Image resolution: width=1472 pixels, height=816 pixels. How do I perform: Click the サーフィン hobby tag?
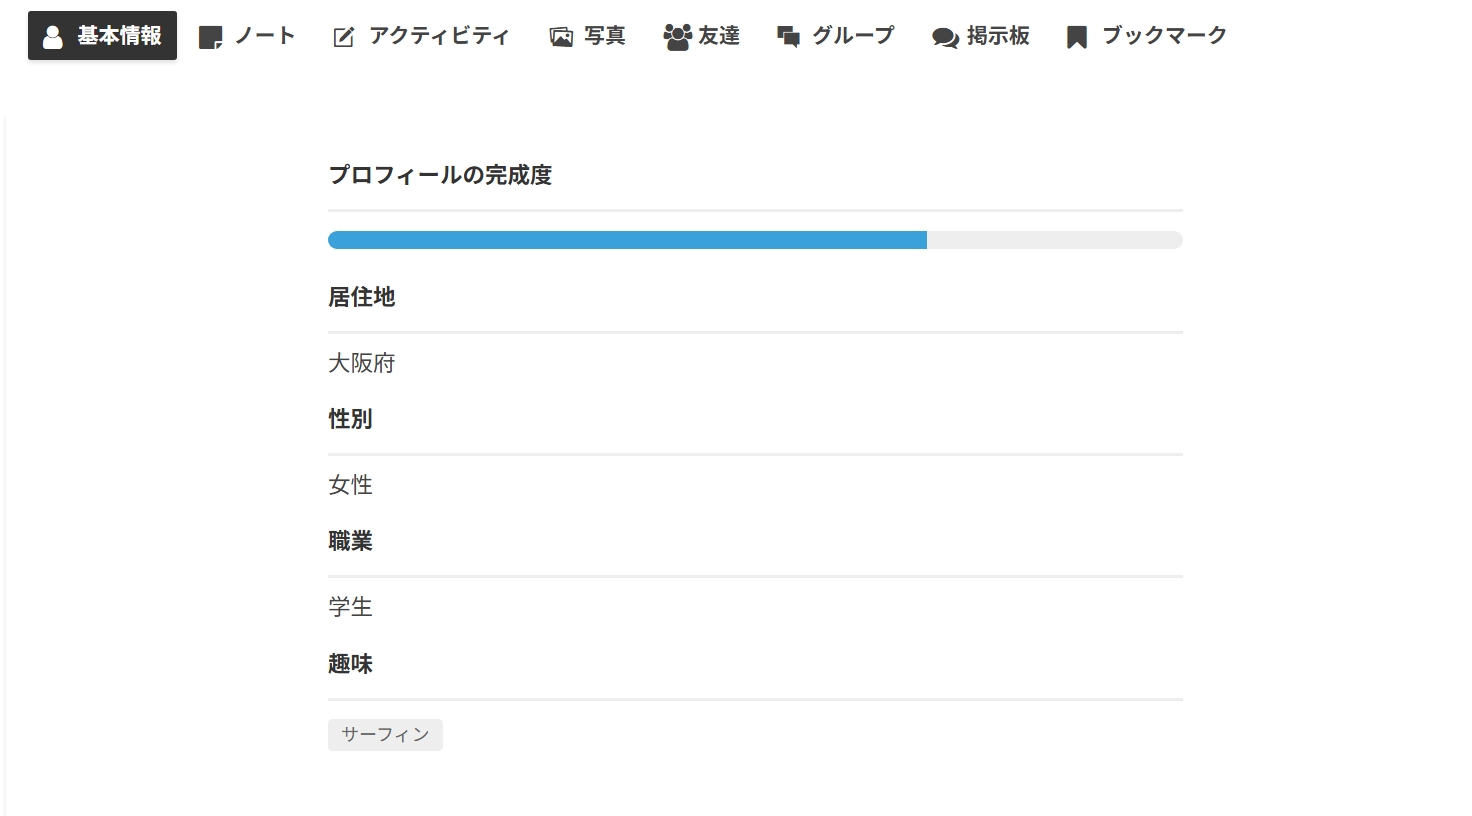coord(385,735)
